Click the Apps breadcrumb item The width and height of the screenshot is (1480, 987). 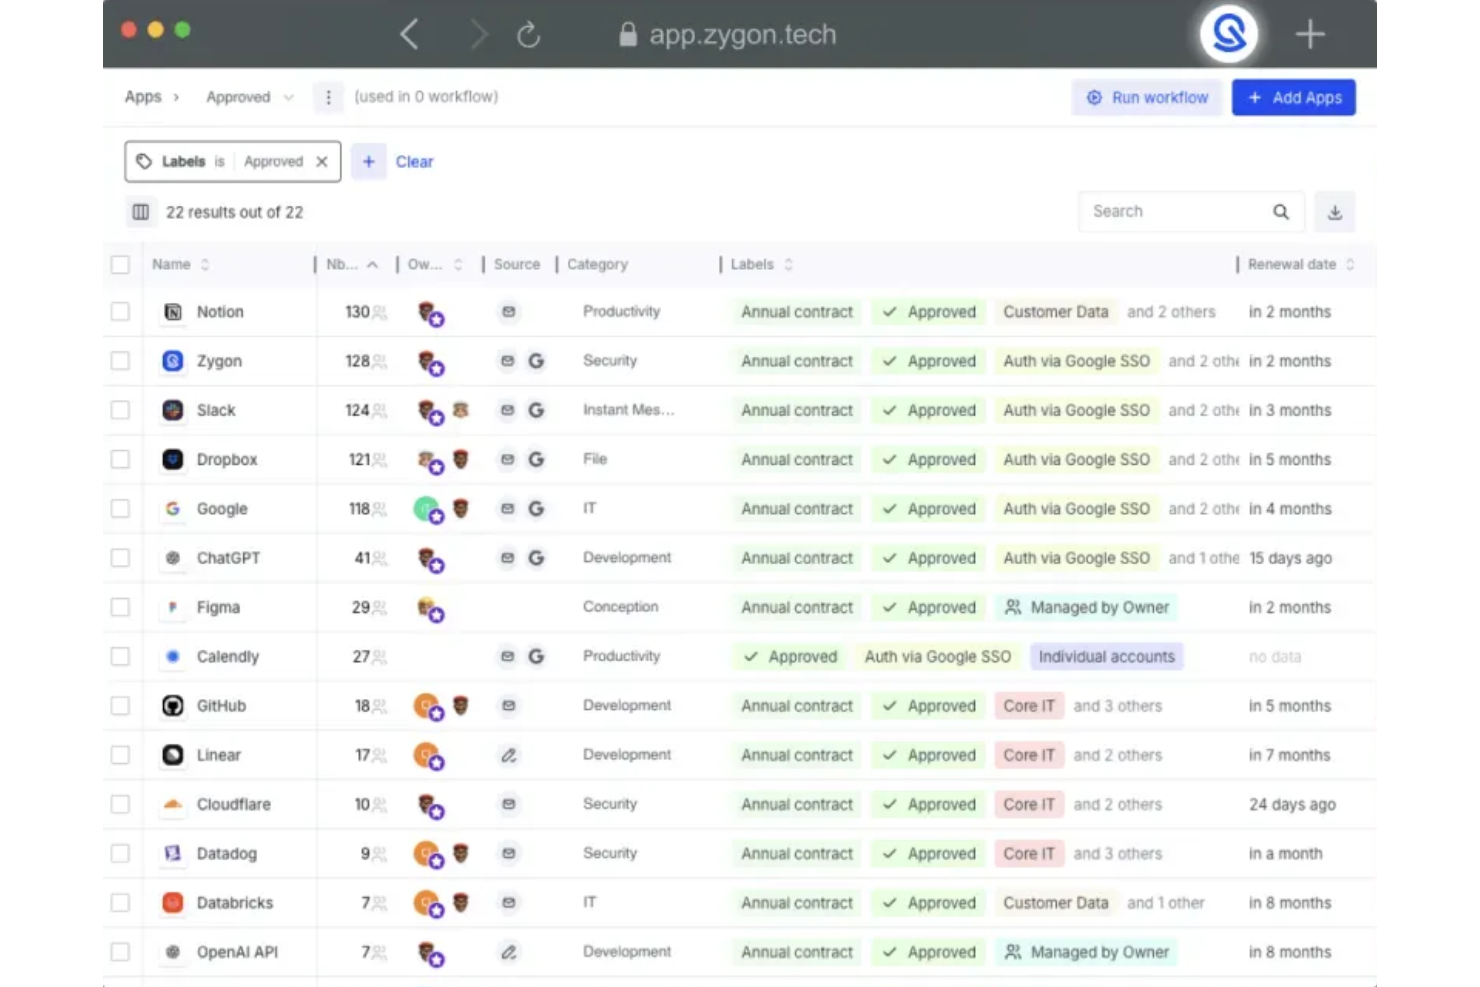click(140, 97)
